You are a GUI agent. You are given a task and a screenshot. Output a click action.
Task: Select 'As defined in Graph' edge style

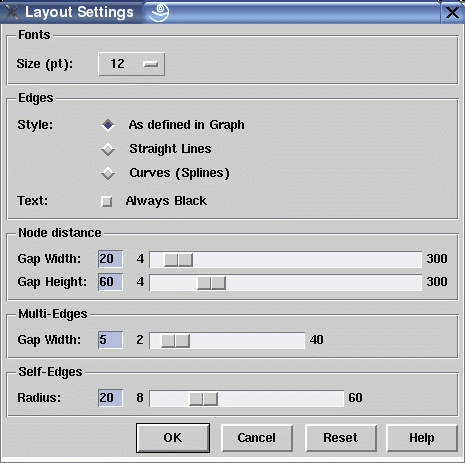[108, 125]
